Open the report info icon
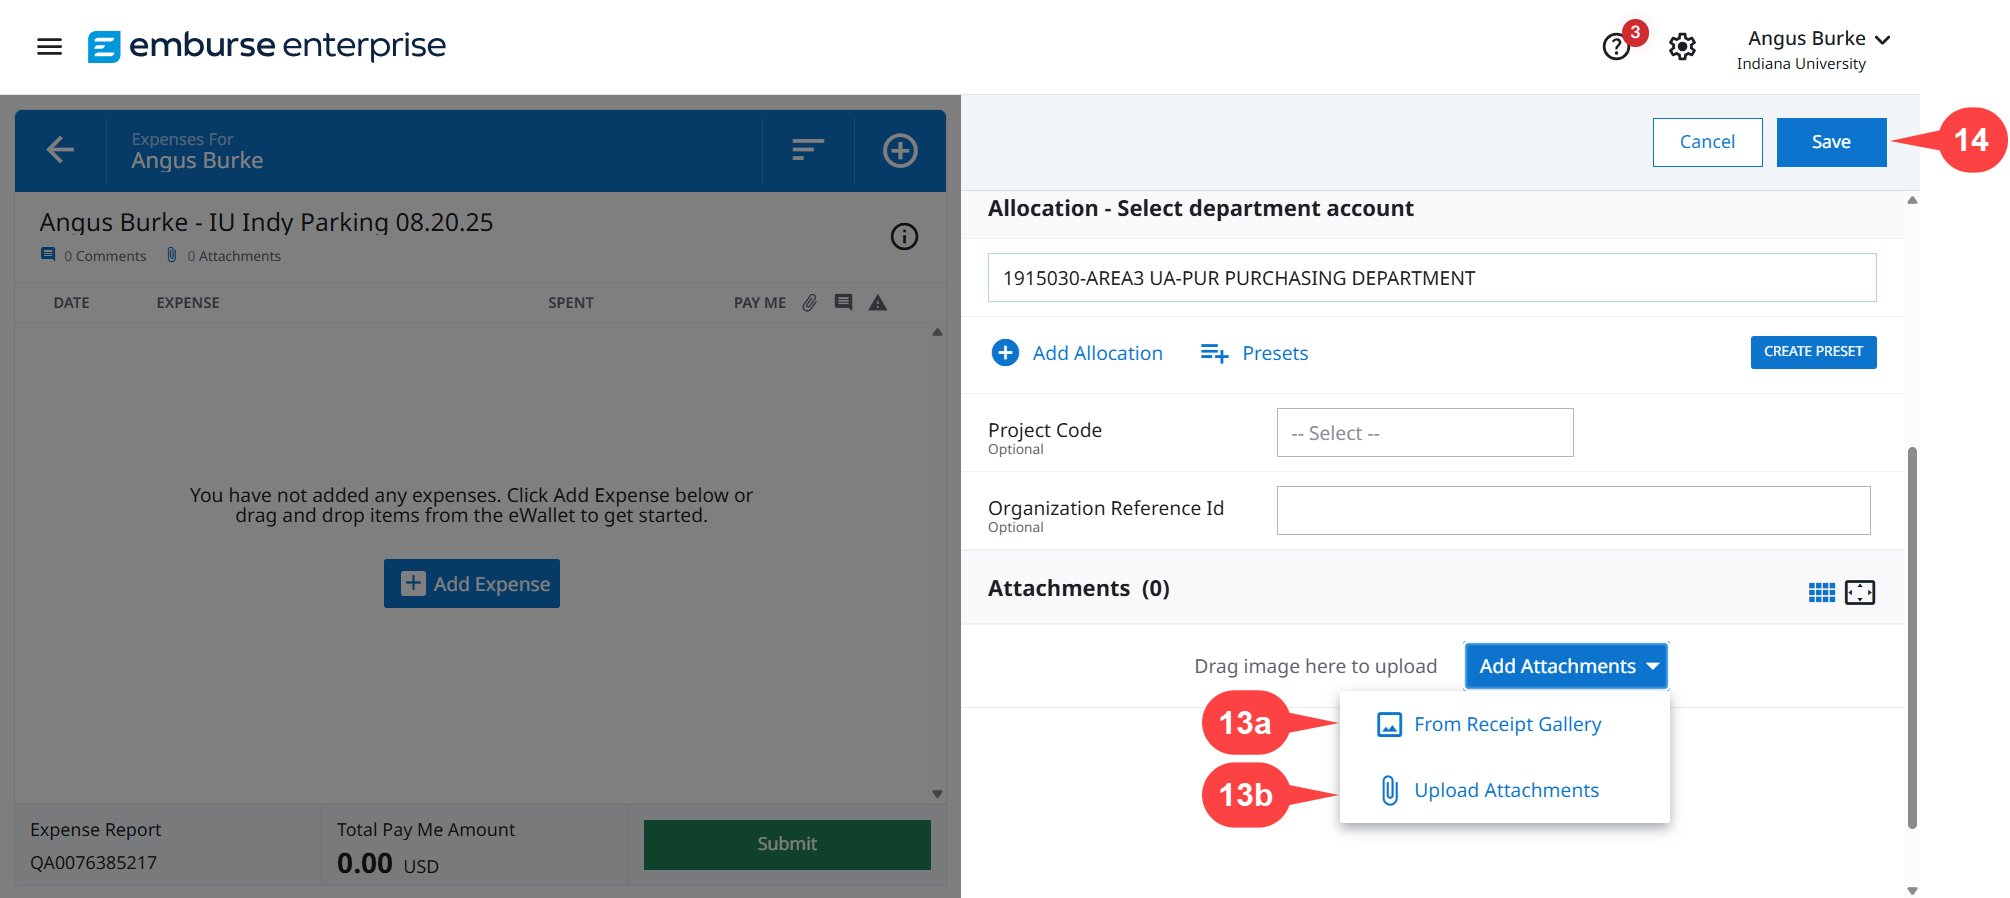 [x=904, y=237]
